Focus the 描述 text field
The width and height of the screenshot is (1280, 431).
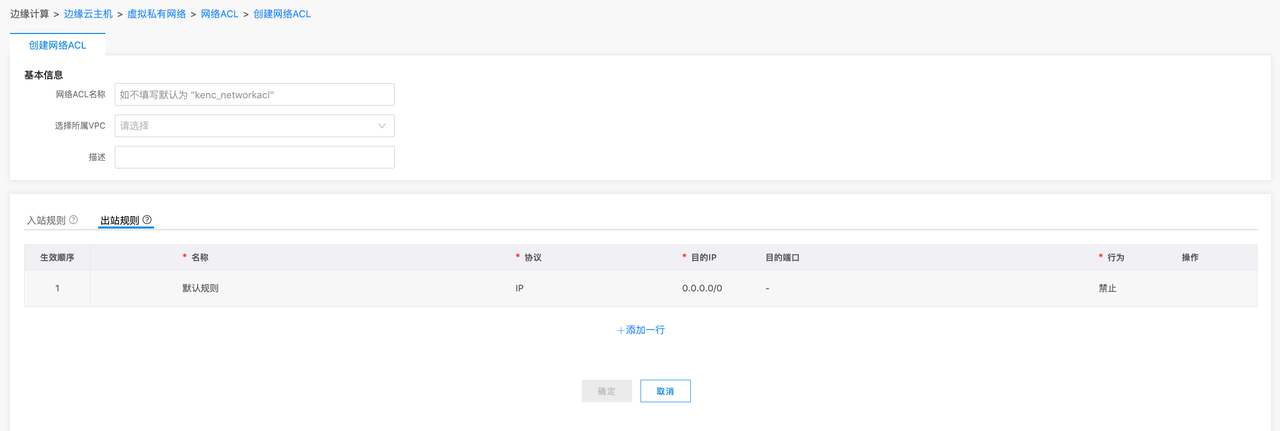(x=254, y=157)
